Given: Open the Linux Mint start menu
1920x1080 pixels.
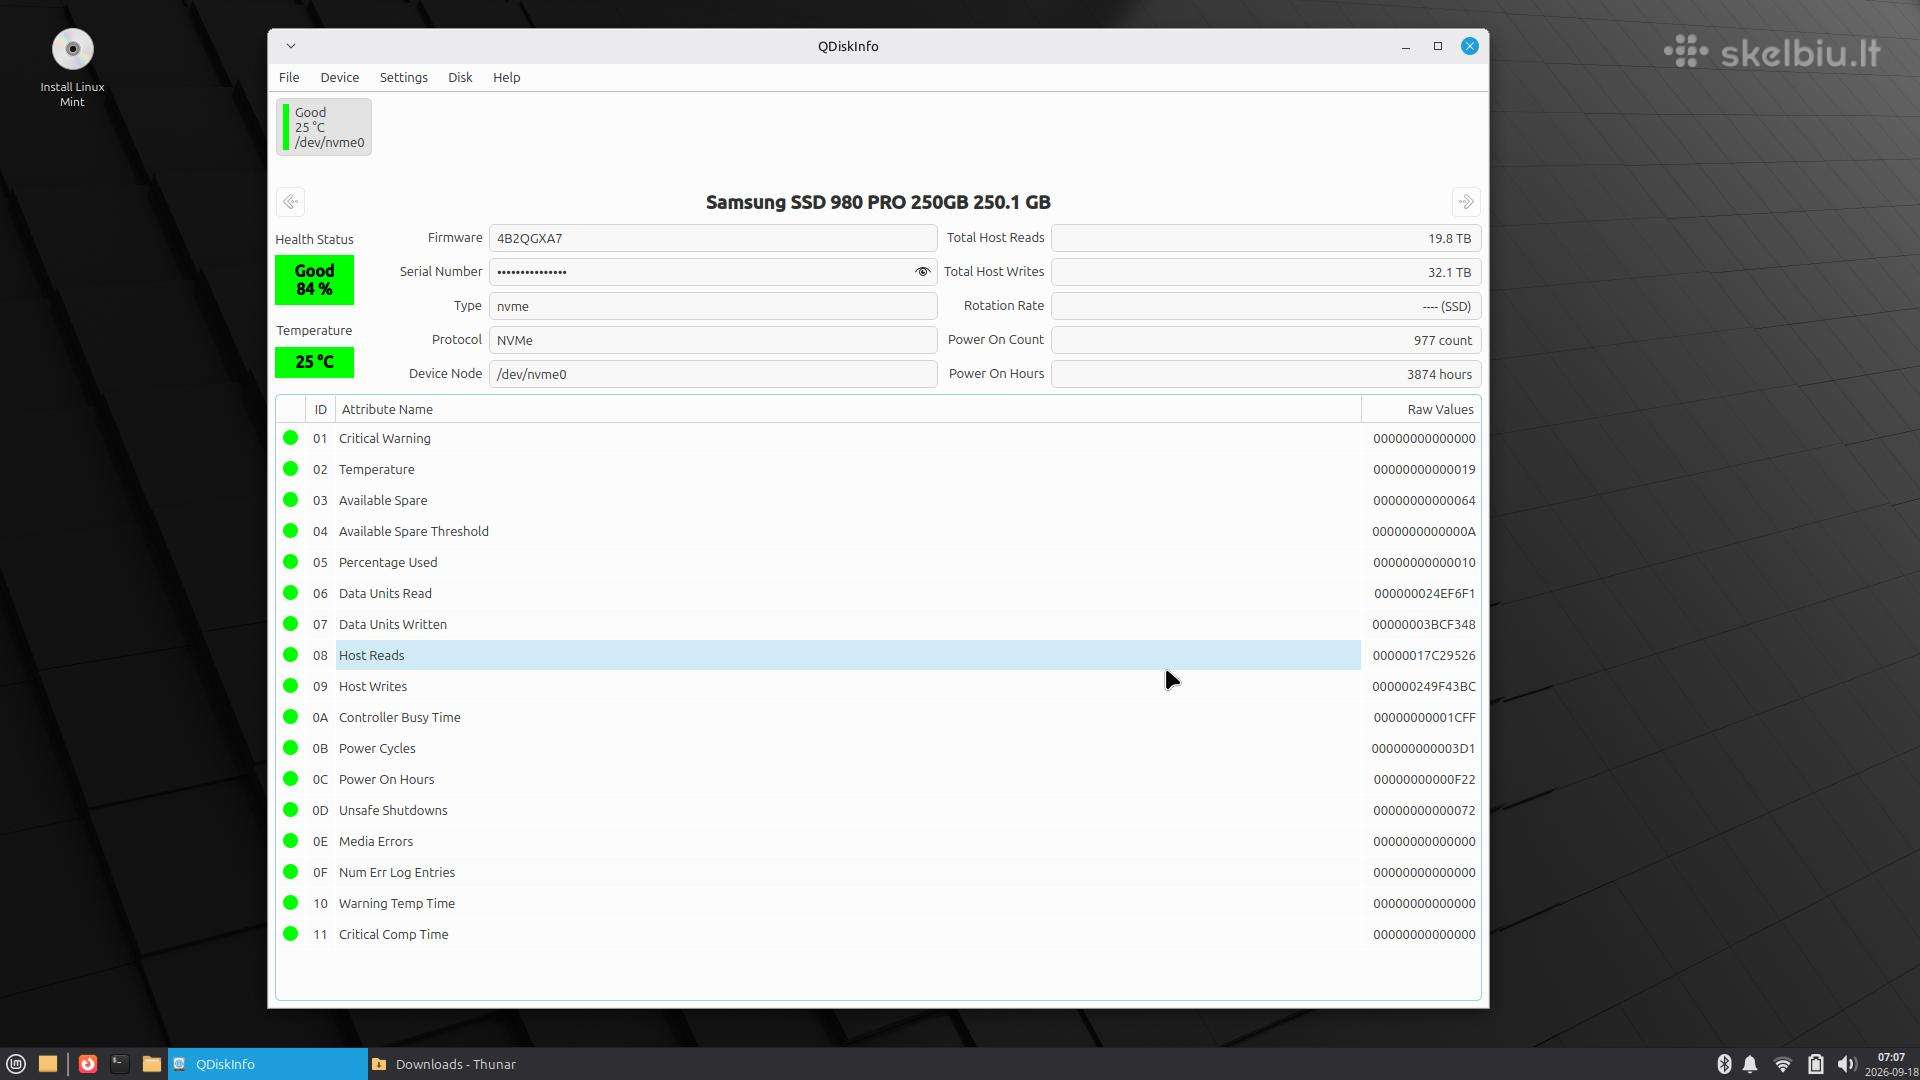Looking at the screenshot, I should tap(16, 1064).
